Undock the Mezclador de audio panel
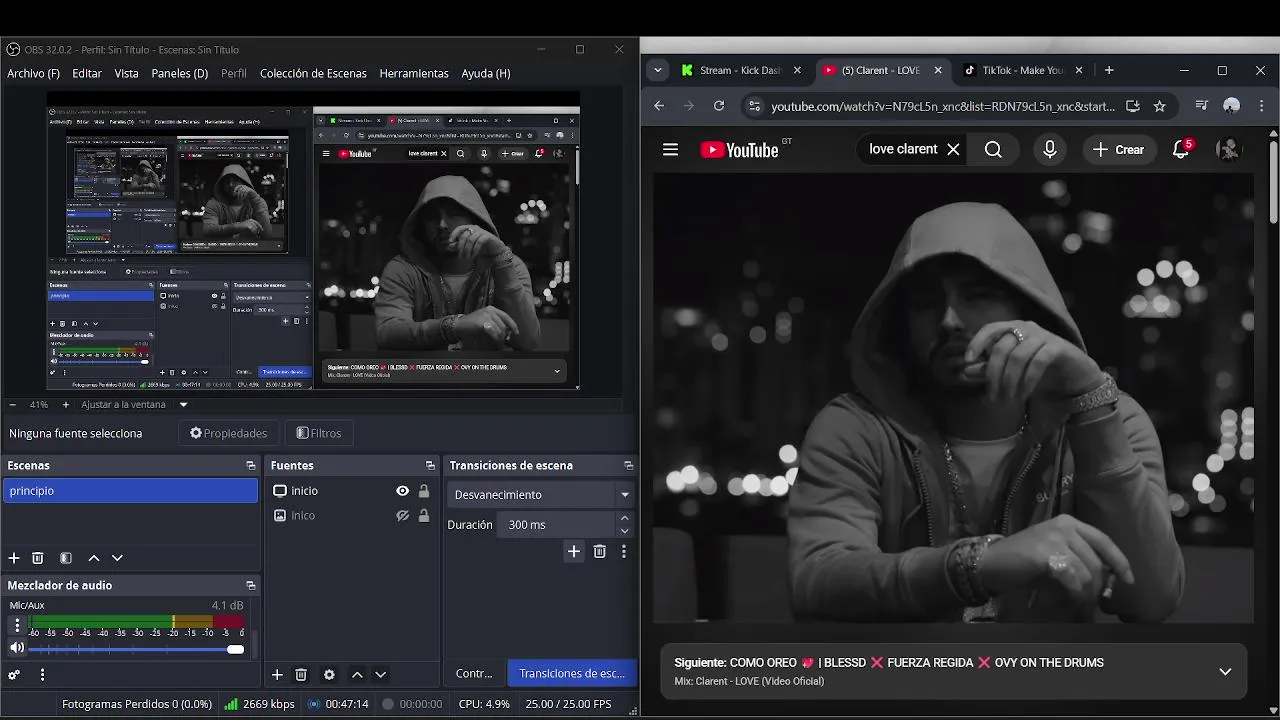1280x720 pixels. click(251, 586)
